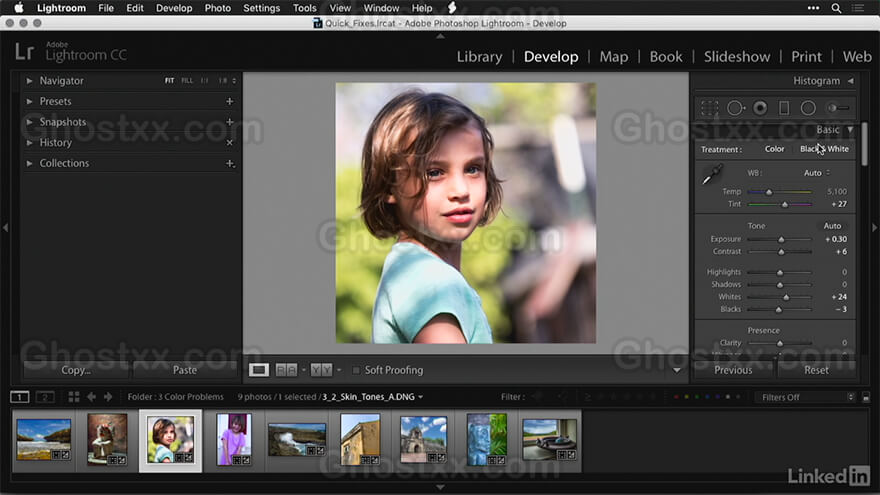Open Before/After left-right view icon

[x=286, y=370]
